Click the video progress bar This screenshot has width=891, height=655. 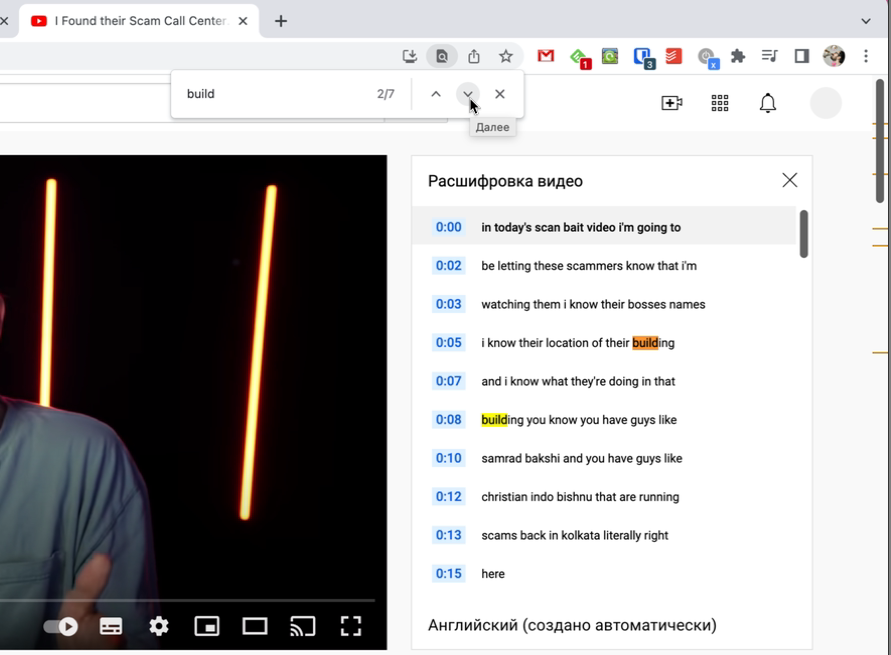tap(188, 600)
